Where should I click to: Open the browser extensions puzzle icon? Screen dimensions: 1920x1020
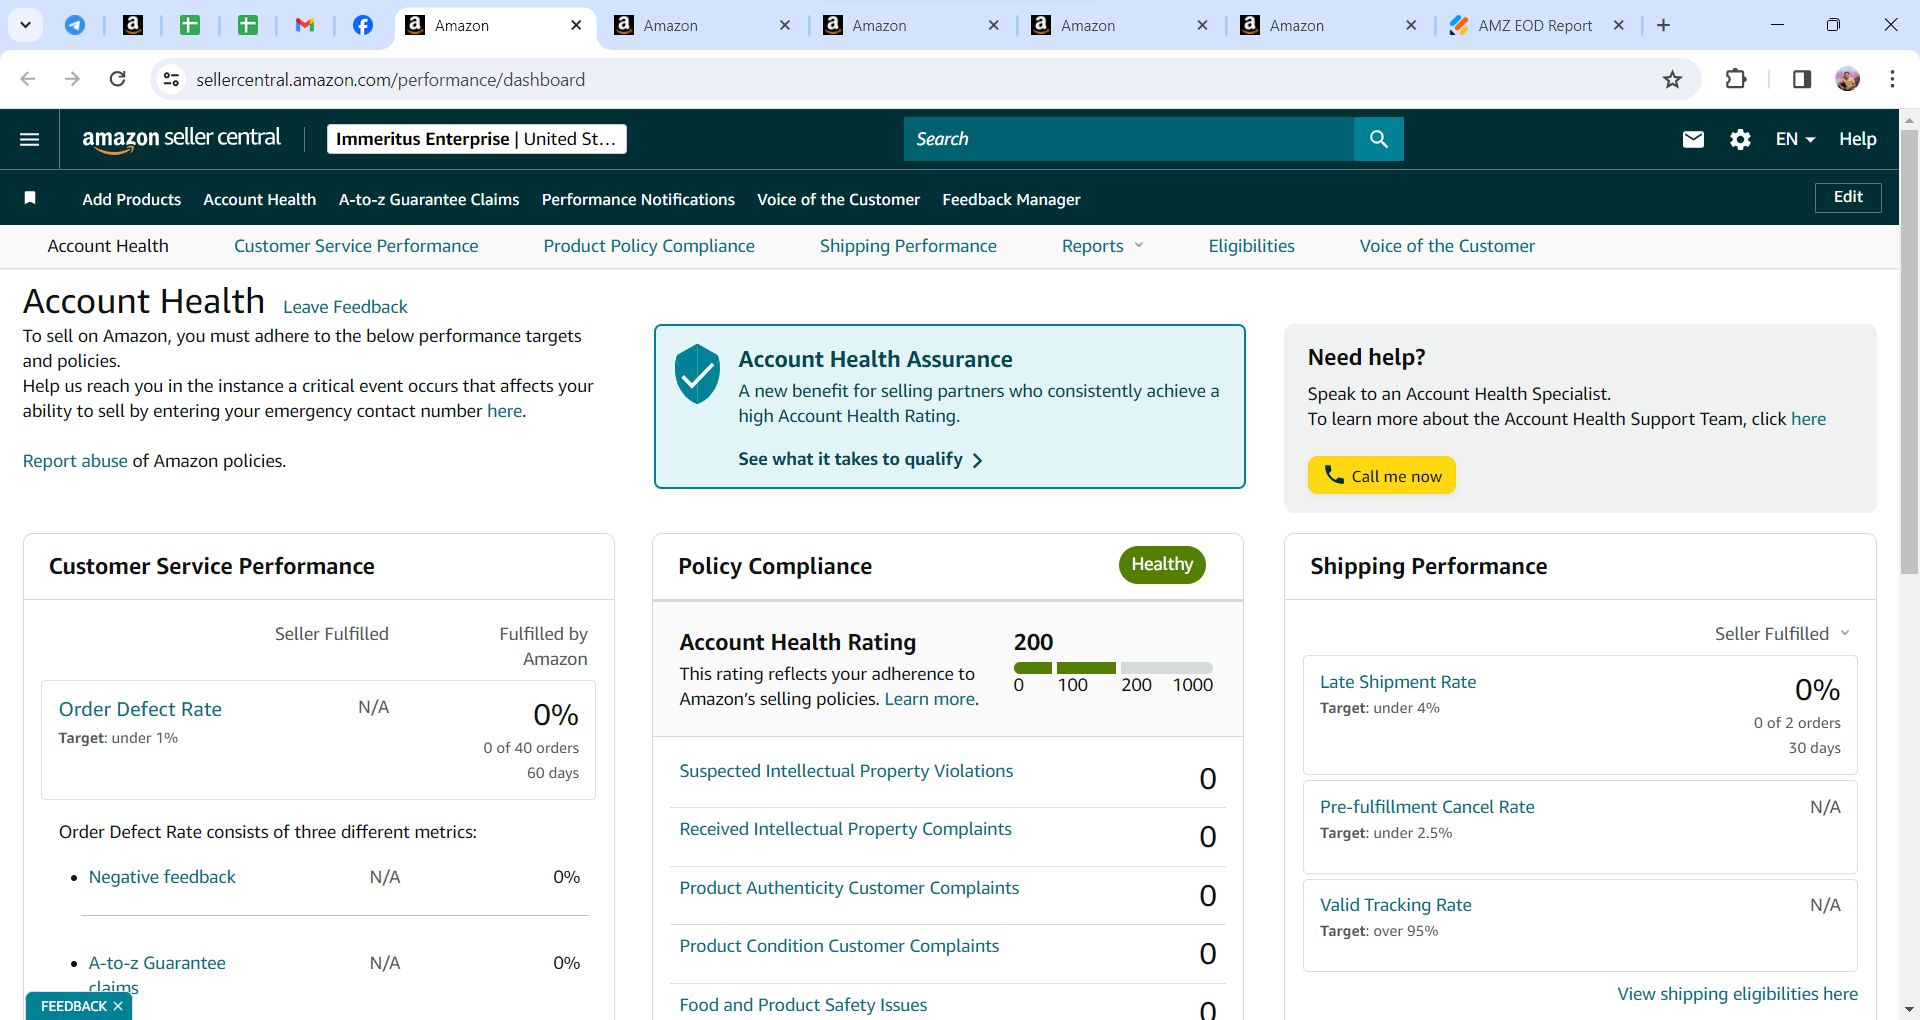pyautogui.click(x=1736, y=79)
